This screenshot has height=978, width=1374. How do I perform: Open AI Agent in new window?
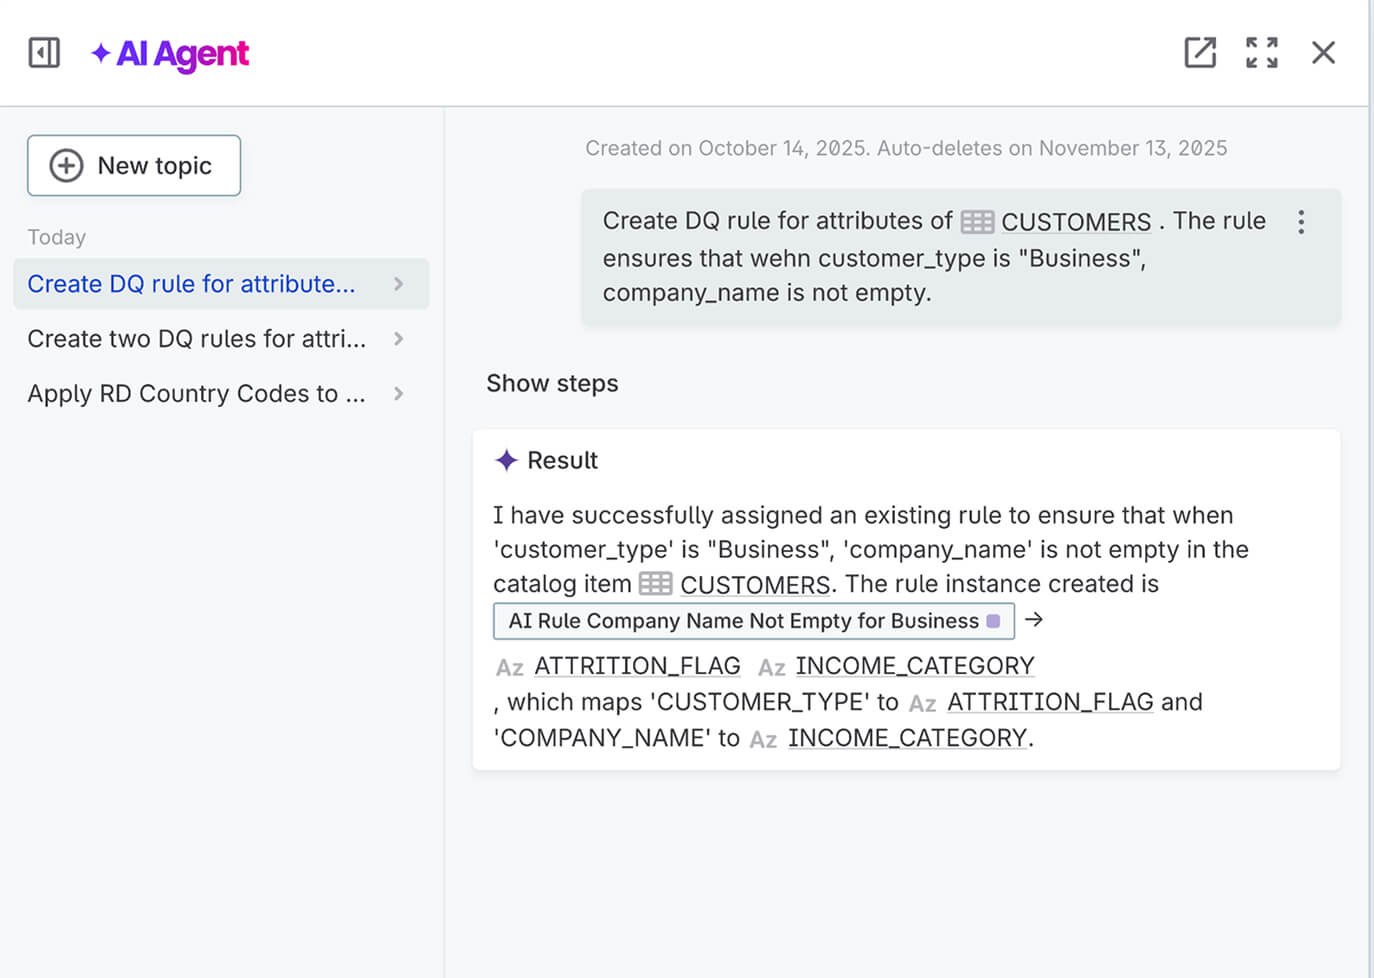pos(1199,53)
